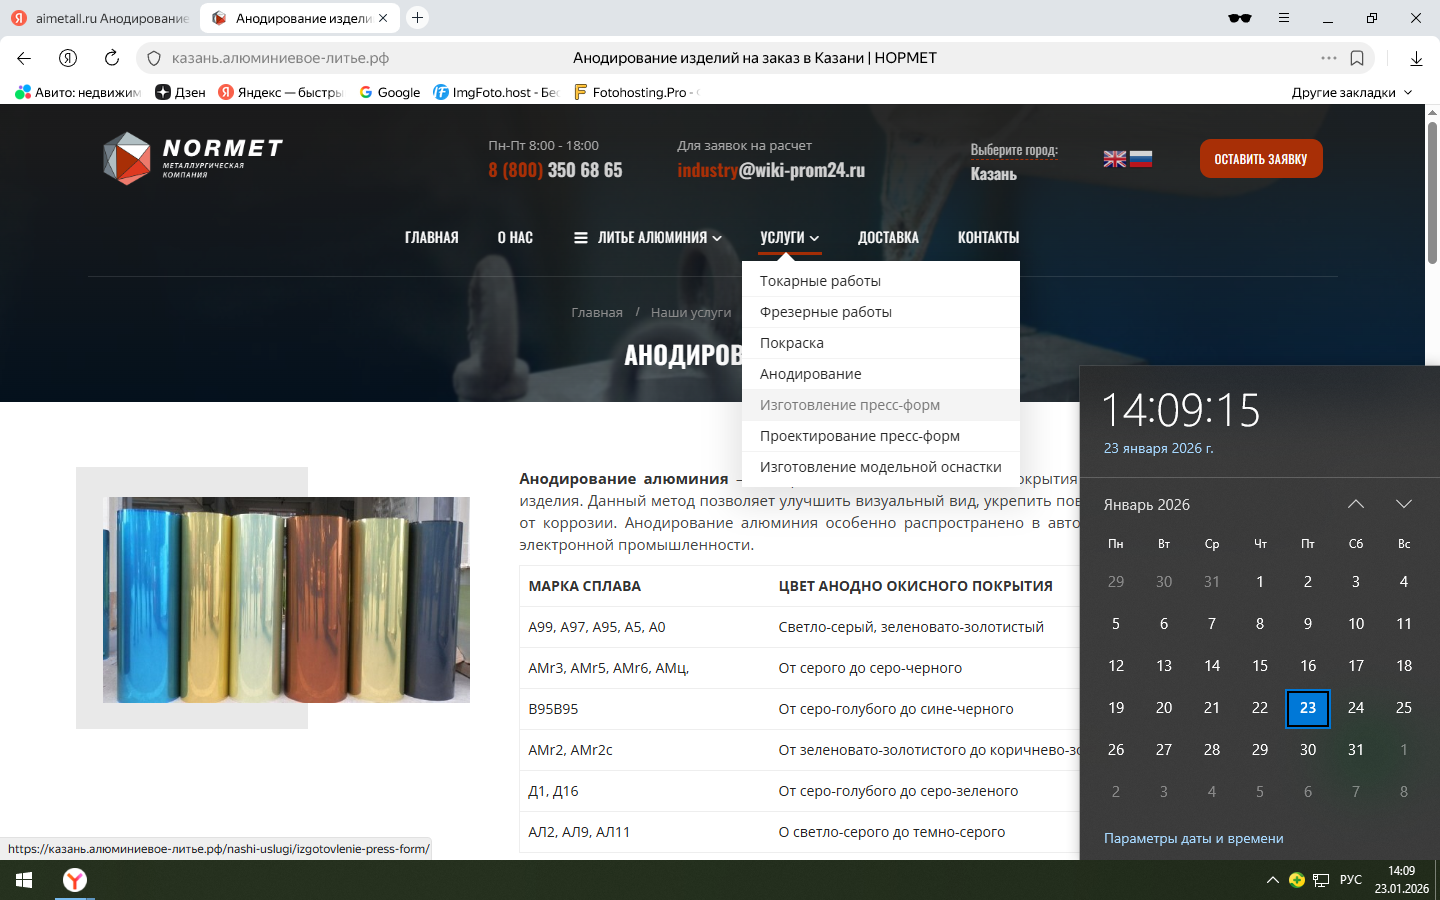The image size is (1440, 900).
Task: Click the Yandex home button beside back arrow
Action: (x=68, y=58)
